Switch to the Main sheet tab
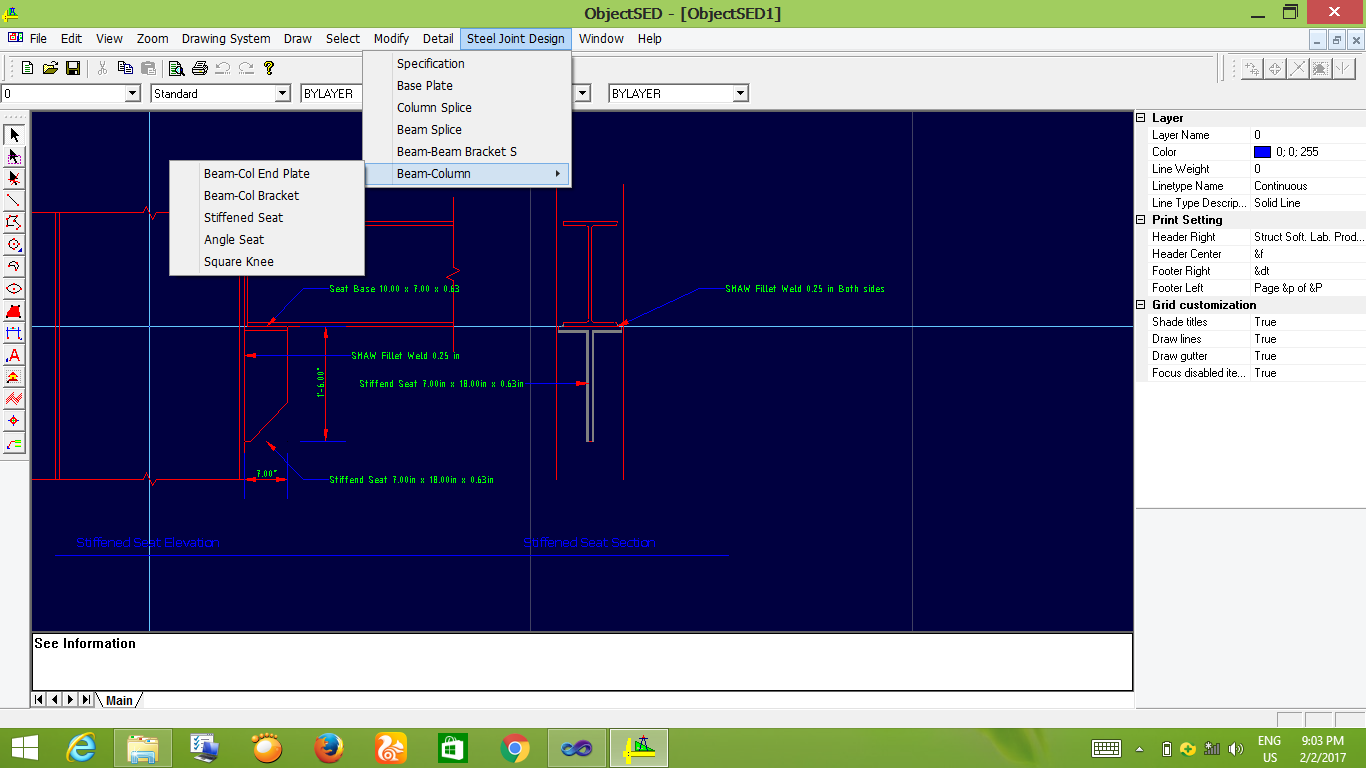1366x768 pixels. click(119, 700)
